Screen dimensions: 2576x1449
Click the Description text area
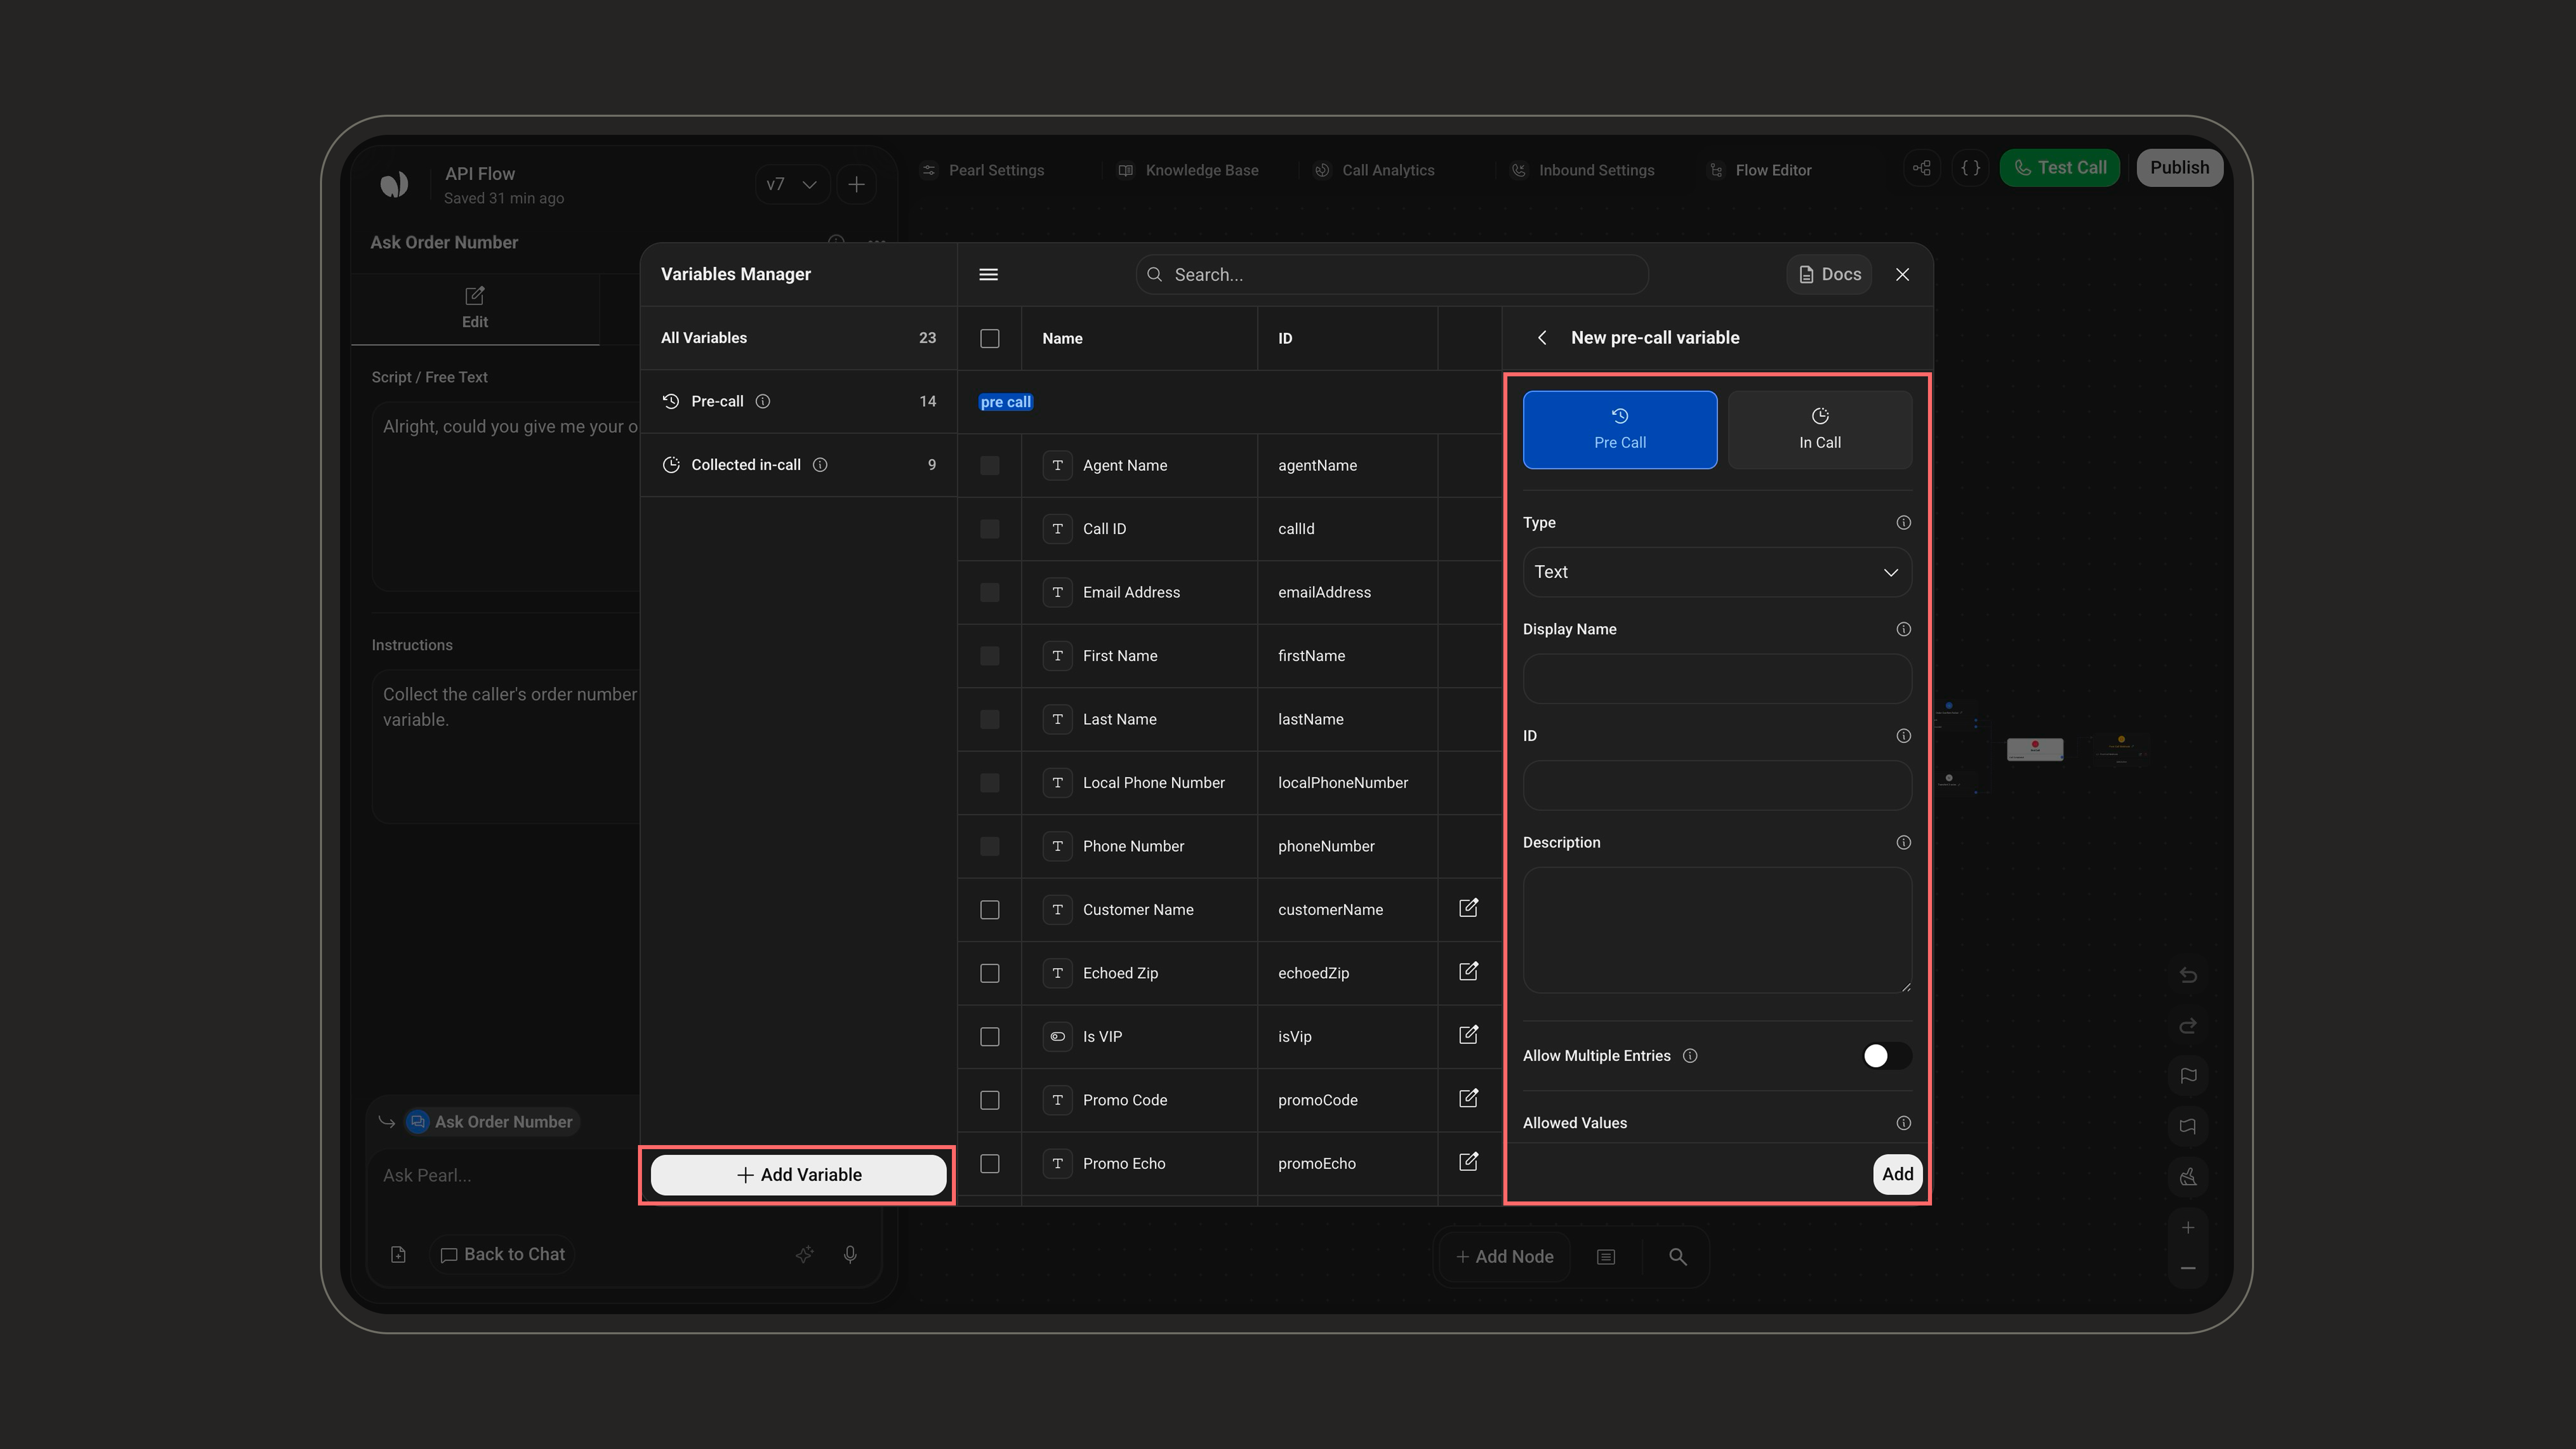pos(1717,930)
